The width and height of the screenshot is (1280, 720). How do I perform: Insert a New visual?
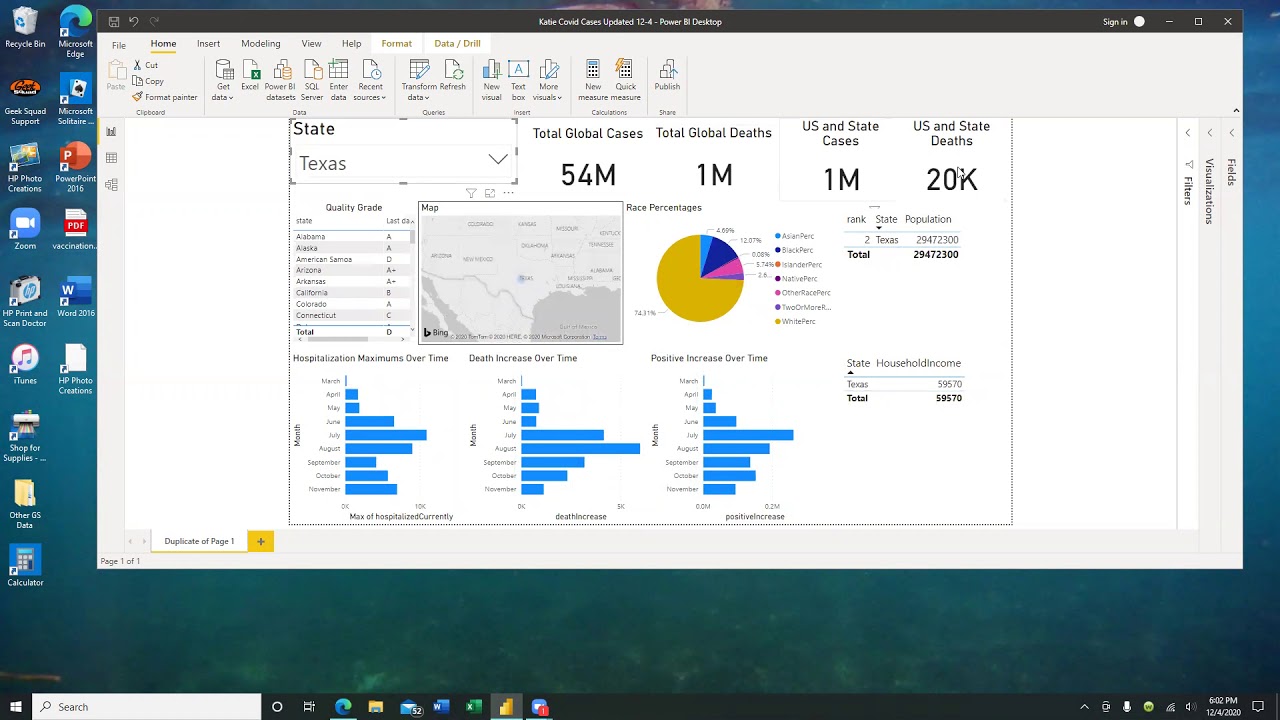point(492,80)
